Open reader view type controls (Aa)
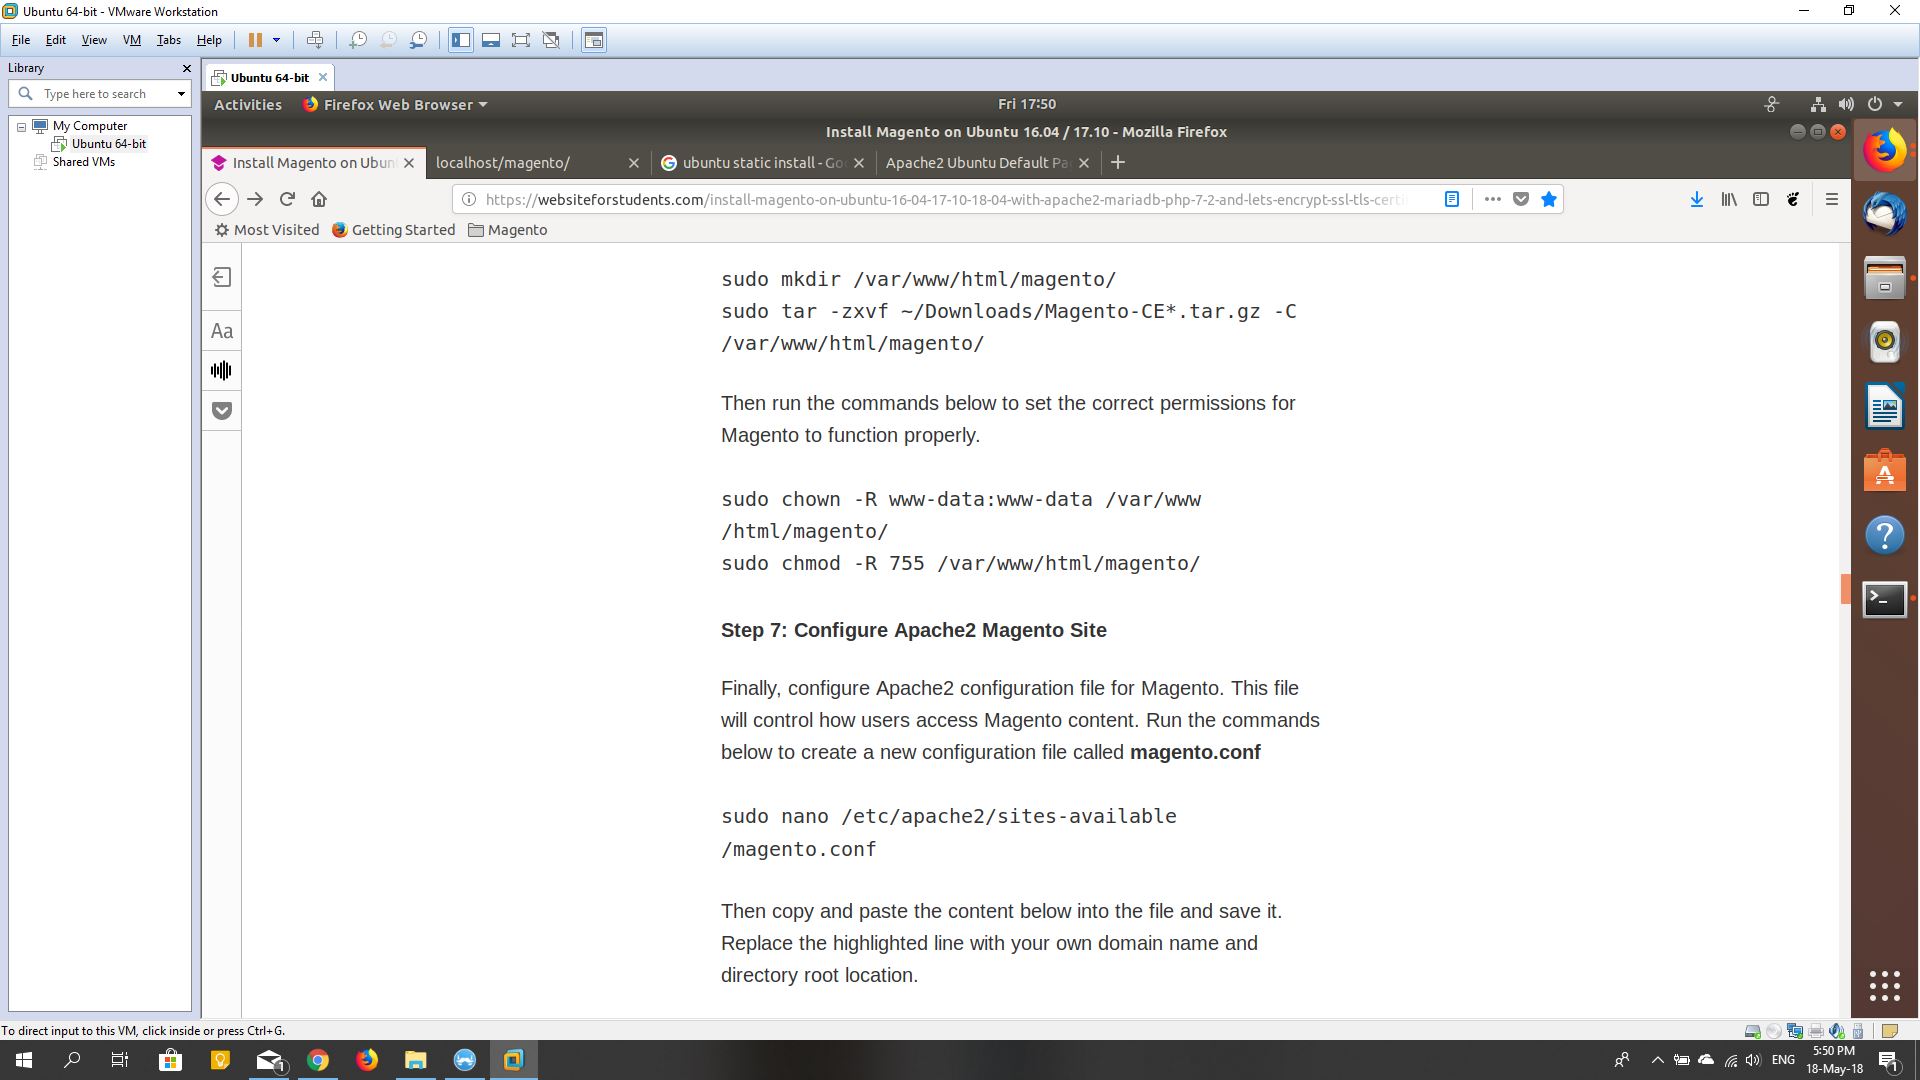1920x1080 pixels. click(222, 331)
